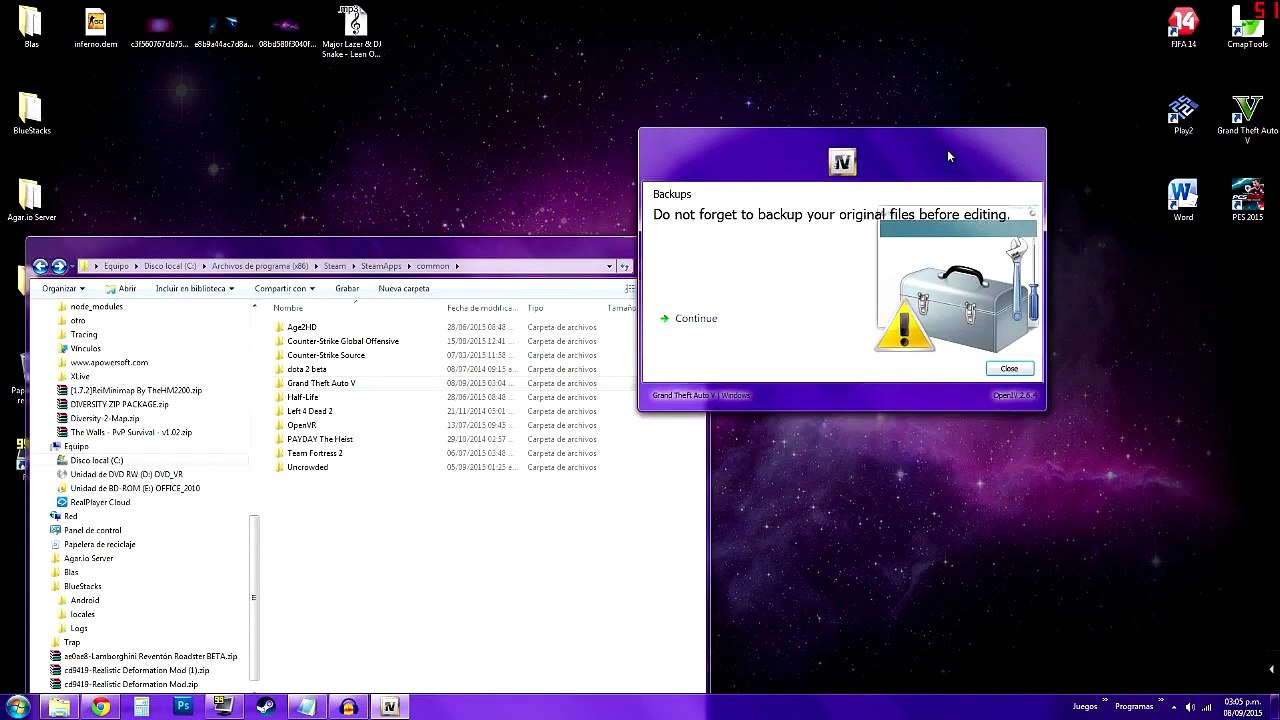Select the BlueStacks folder on the desktop
1280x720 pixels.
click(31, 115)
